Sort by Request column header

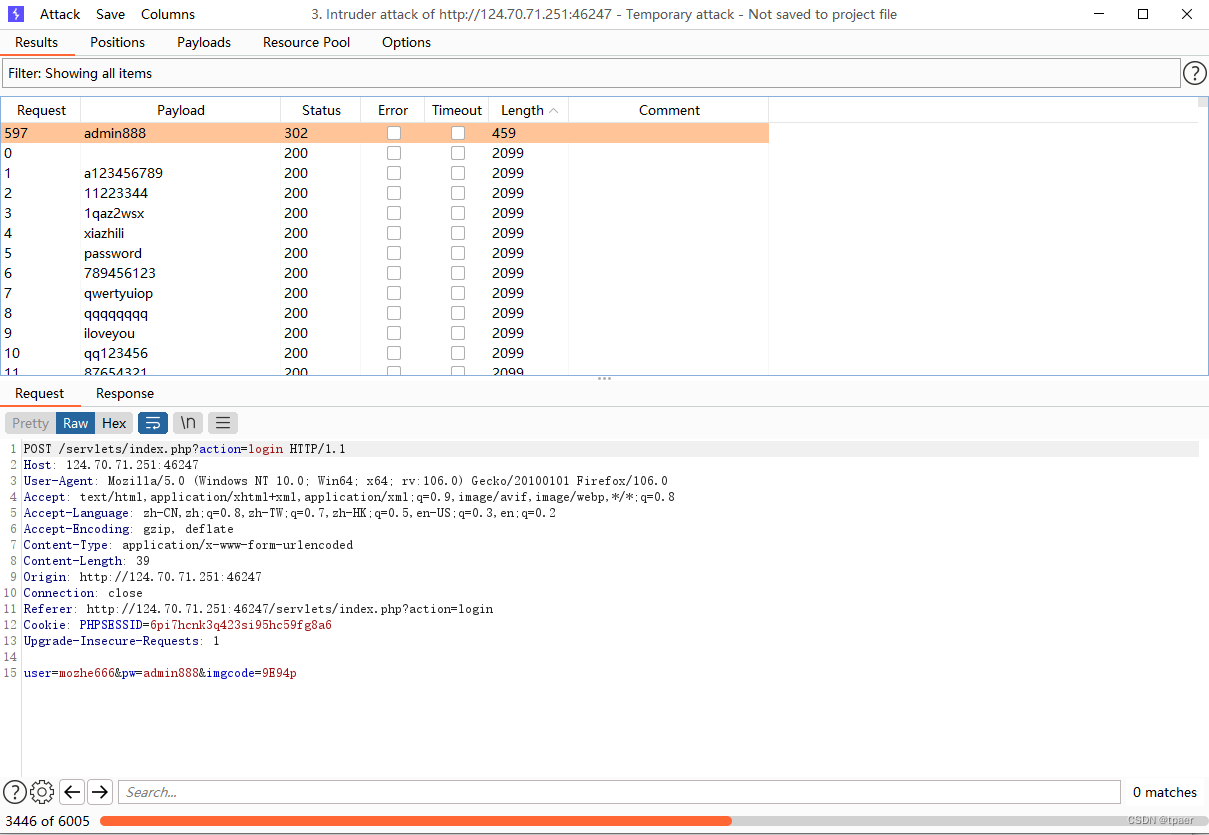pyautogui.click(x=41, y=110)
